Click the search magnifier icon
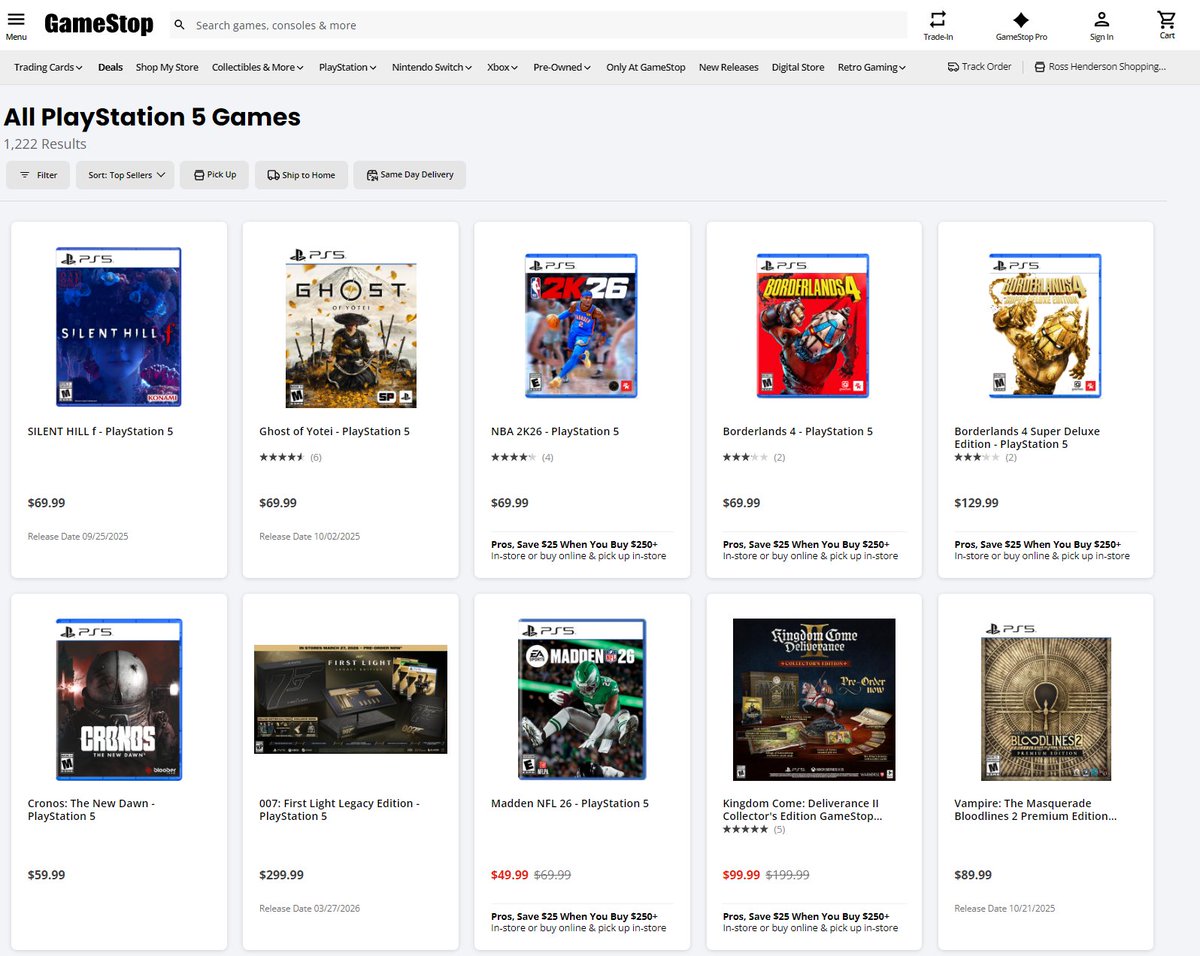This screenshot has width=1200, height=956. [179, 25]
